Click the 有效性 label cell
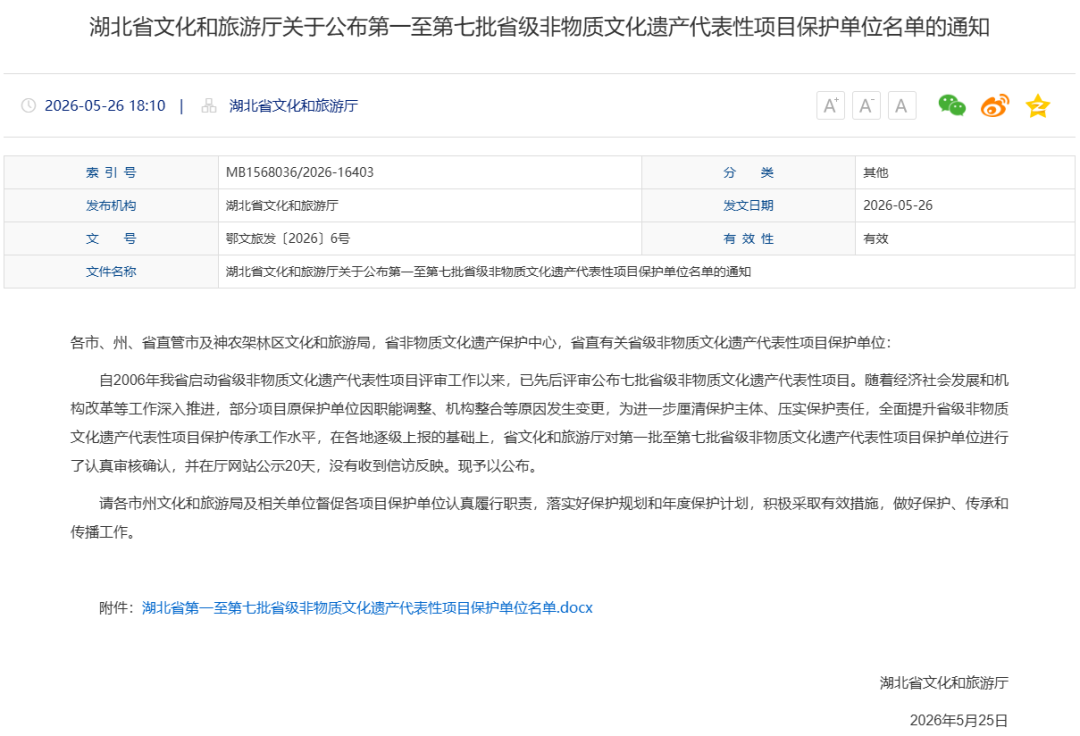Screen dimensions: 1080x736 (749, 238)
